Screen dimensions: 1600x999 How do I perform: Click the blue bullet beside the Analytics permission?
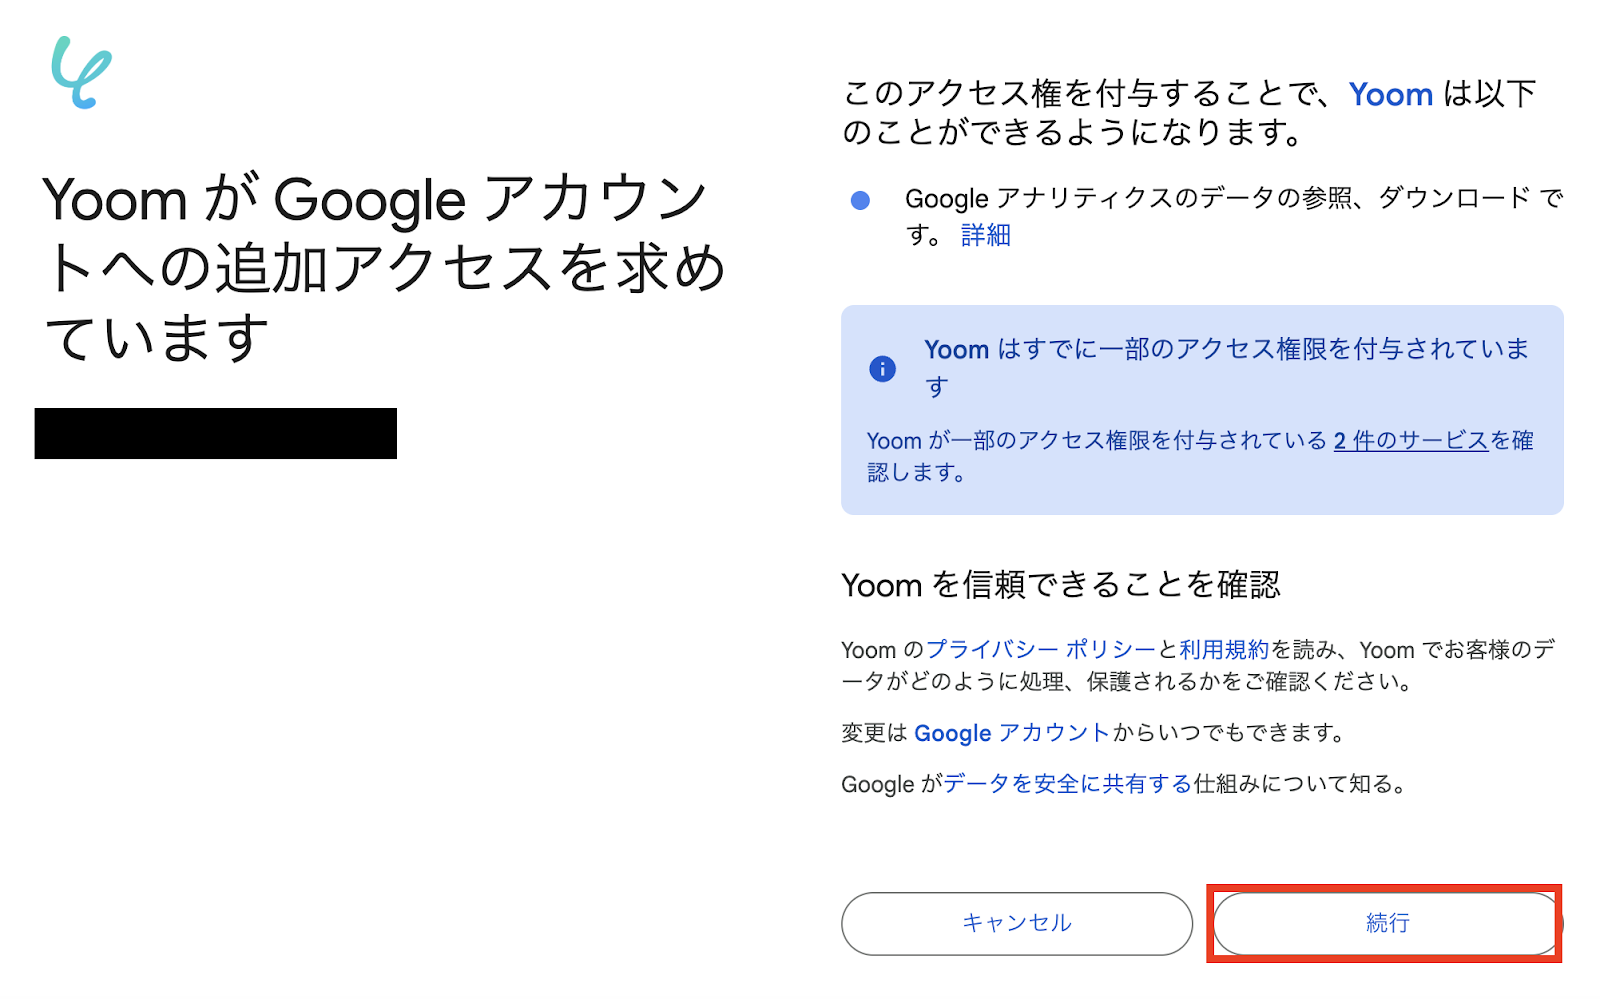point(860,200)
